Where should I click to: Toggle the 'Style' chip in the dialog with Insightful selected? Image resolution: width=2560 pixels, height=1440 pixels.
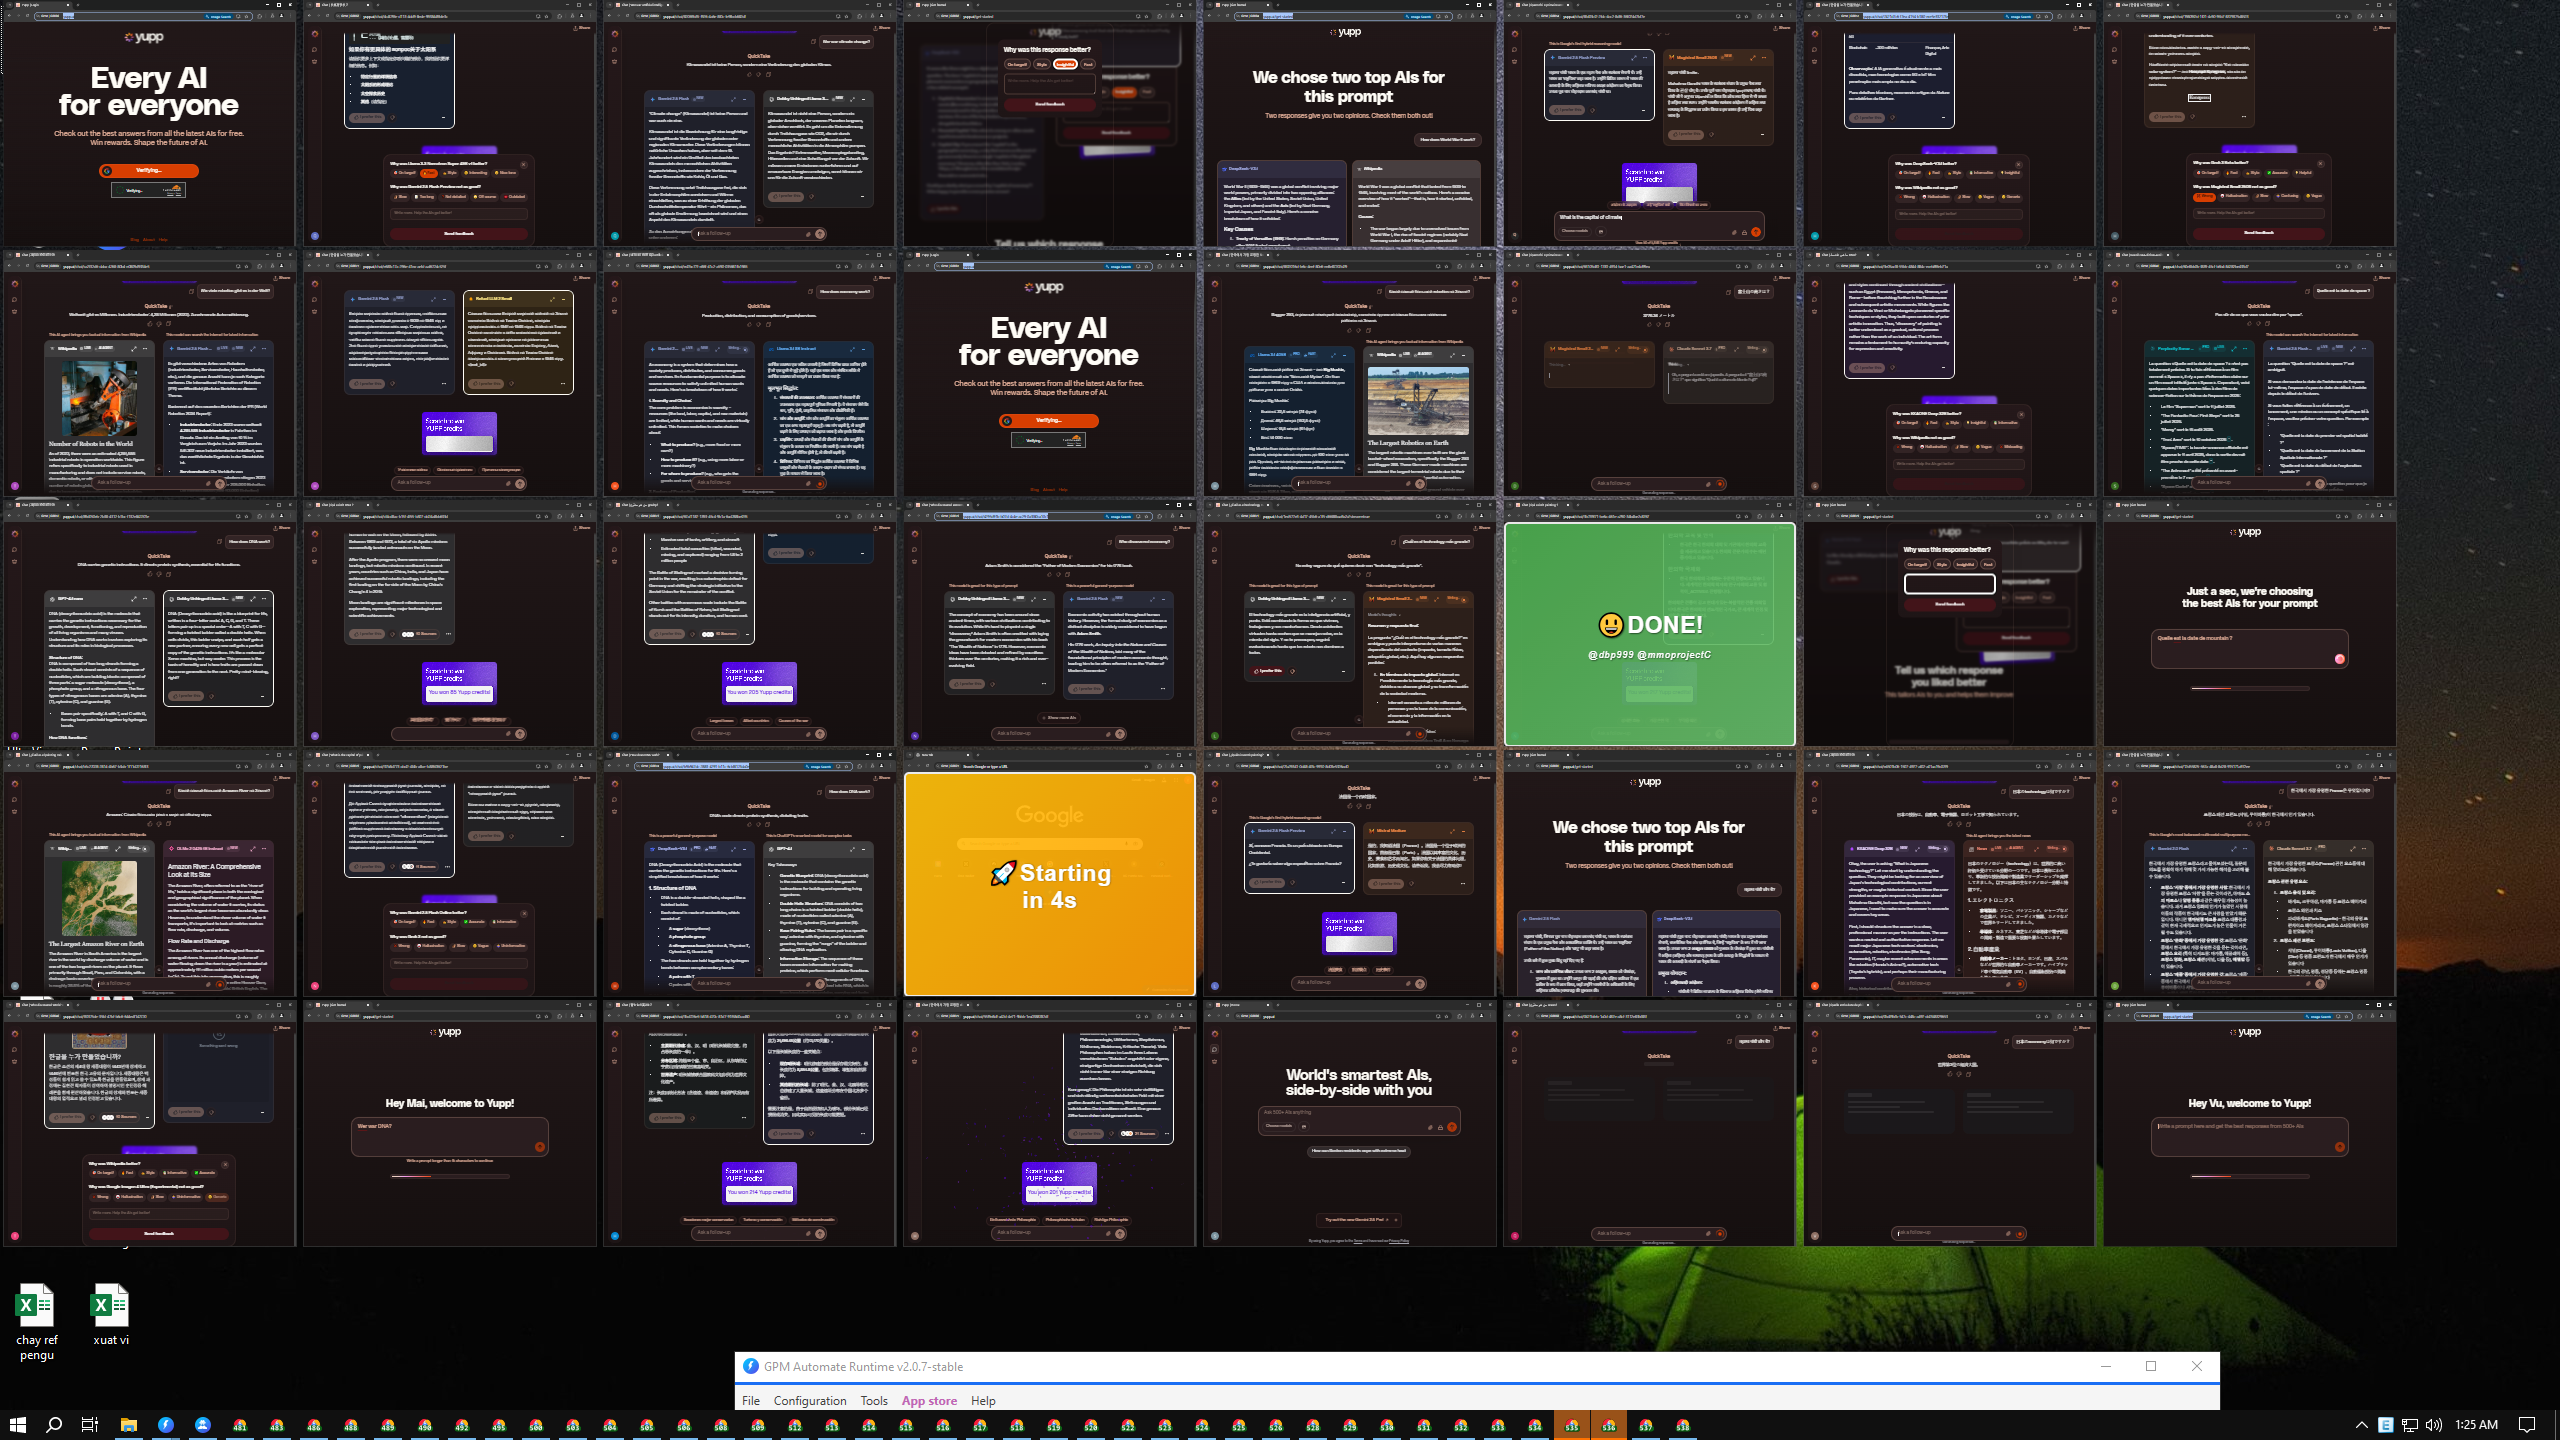click(x=1041, y=64)
